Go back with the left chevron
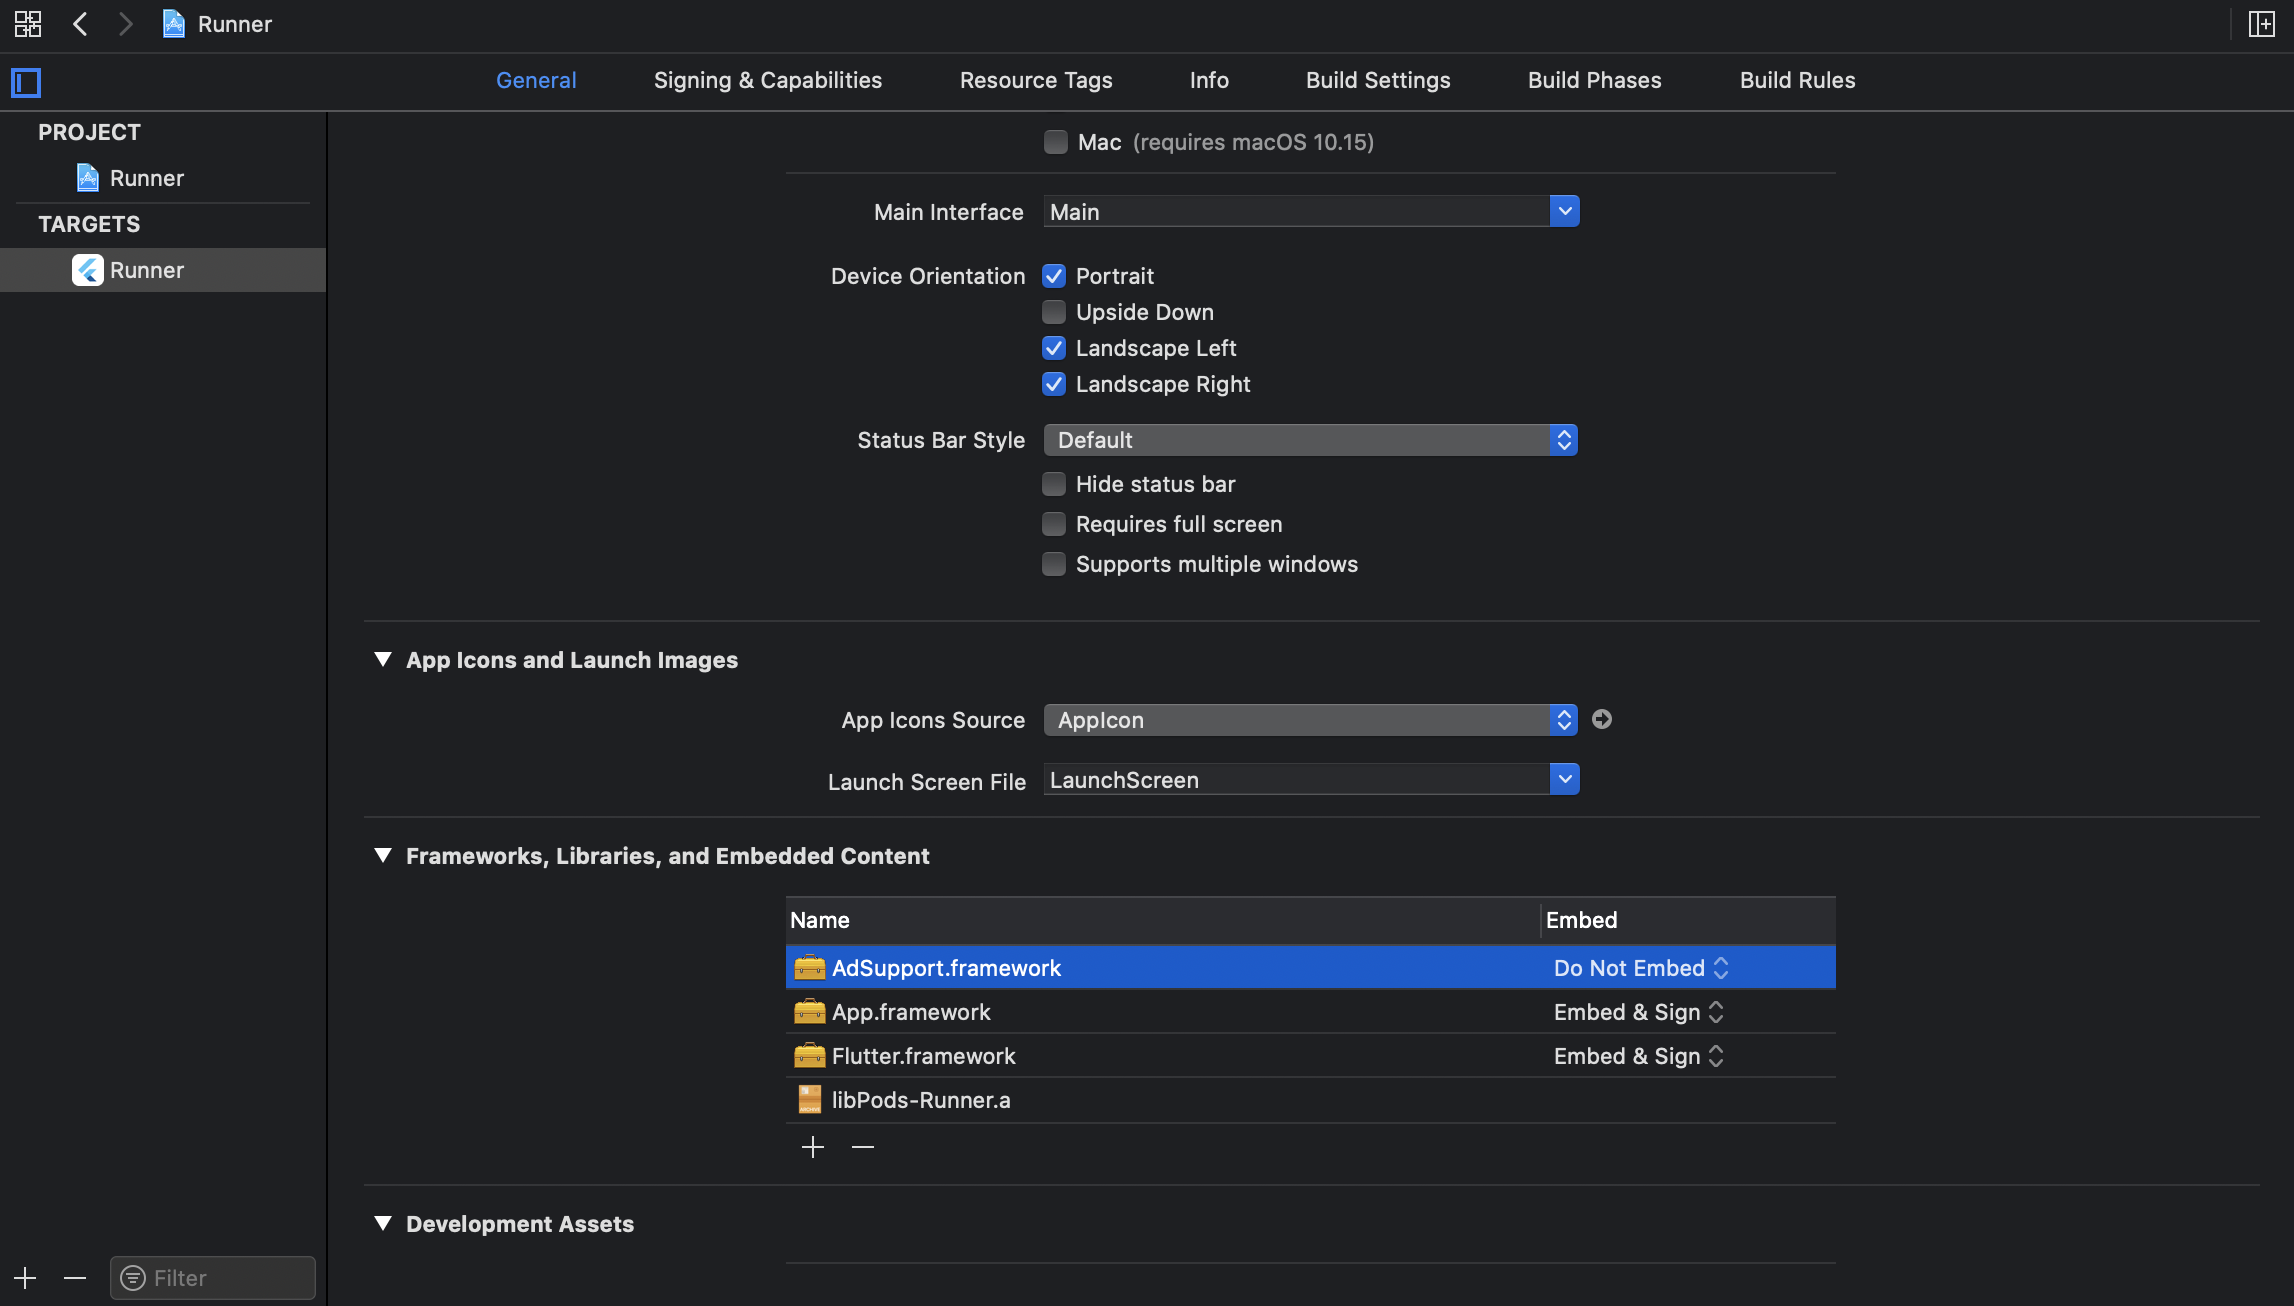Screen dimensions: 2294x1306 pyautogui.click(x=81, y=24)
